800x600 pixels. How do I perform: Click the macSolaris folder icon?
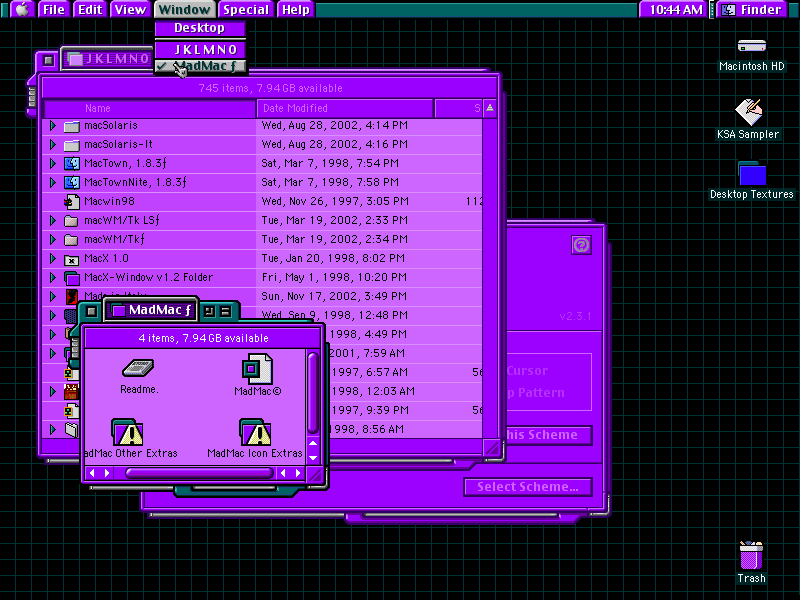tap(71, 126)
